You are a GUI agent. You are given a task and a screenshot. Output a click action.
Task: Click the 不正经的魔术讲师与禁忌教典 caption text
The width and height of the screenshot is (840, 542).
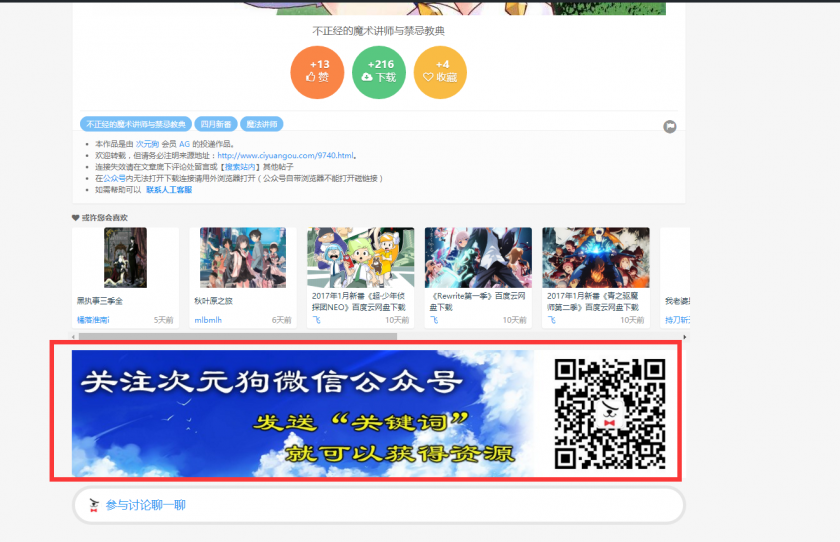click(x=379, y=31)
